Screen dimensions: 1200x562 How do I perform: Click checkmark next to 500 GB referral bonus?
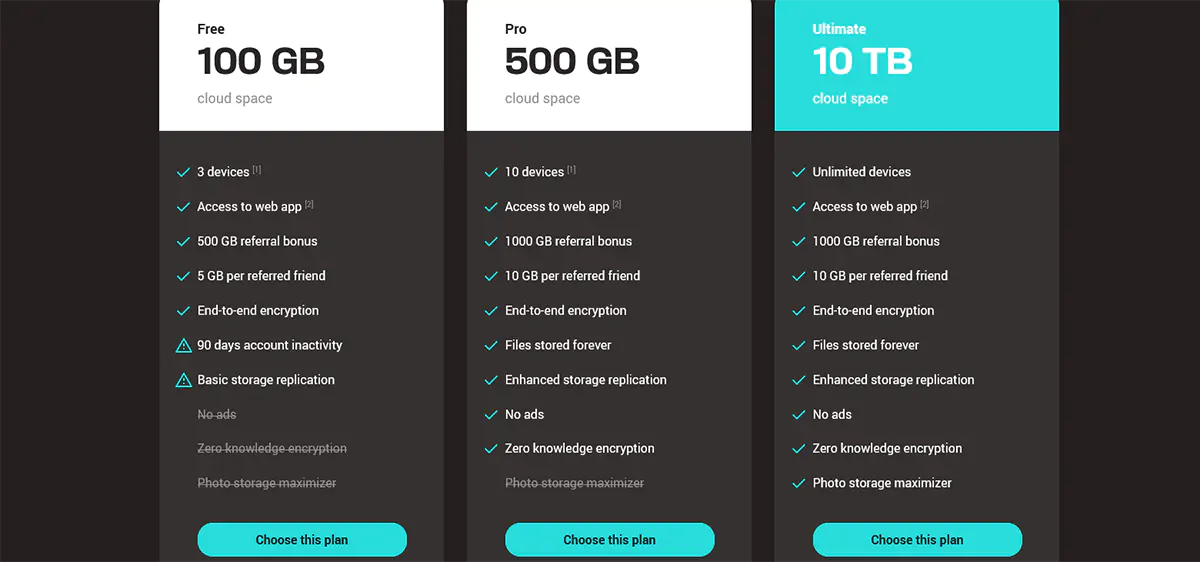[183, 242]
